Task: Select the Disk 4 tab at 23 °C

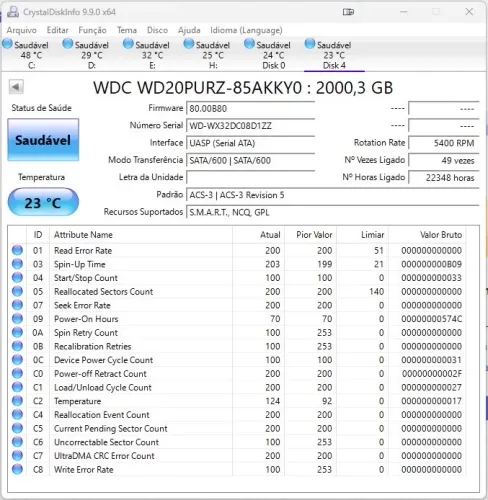Action: [x=334, y=55]
